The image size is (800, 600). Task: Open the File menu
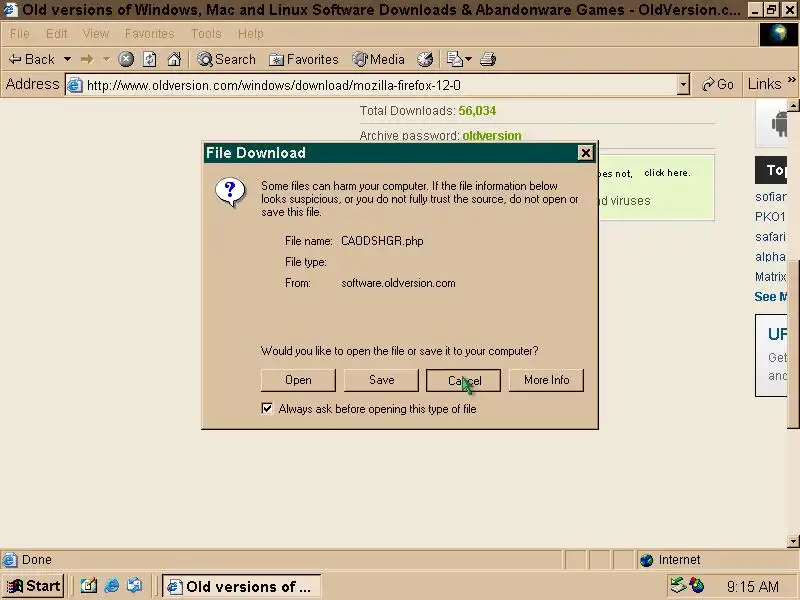19,34
